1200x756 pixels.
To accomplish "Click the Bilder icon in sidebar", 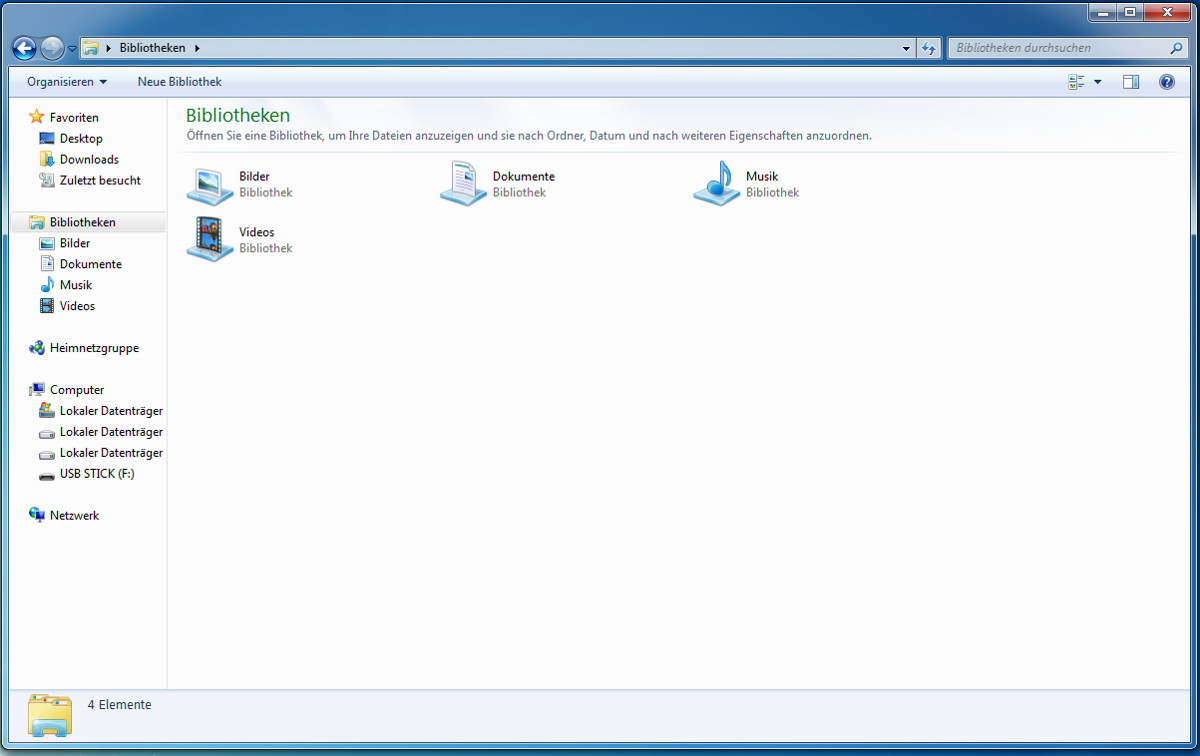I will tap(46, 244).
